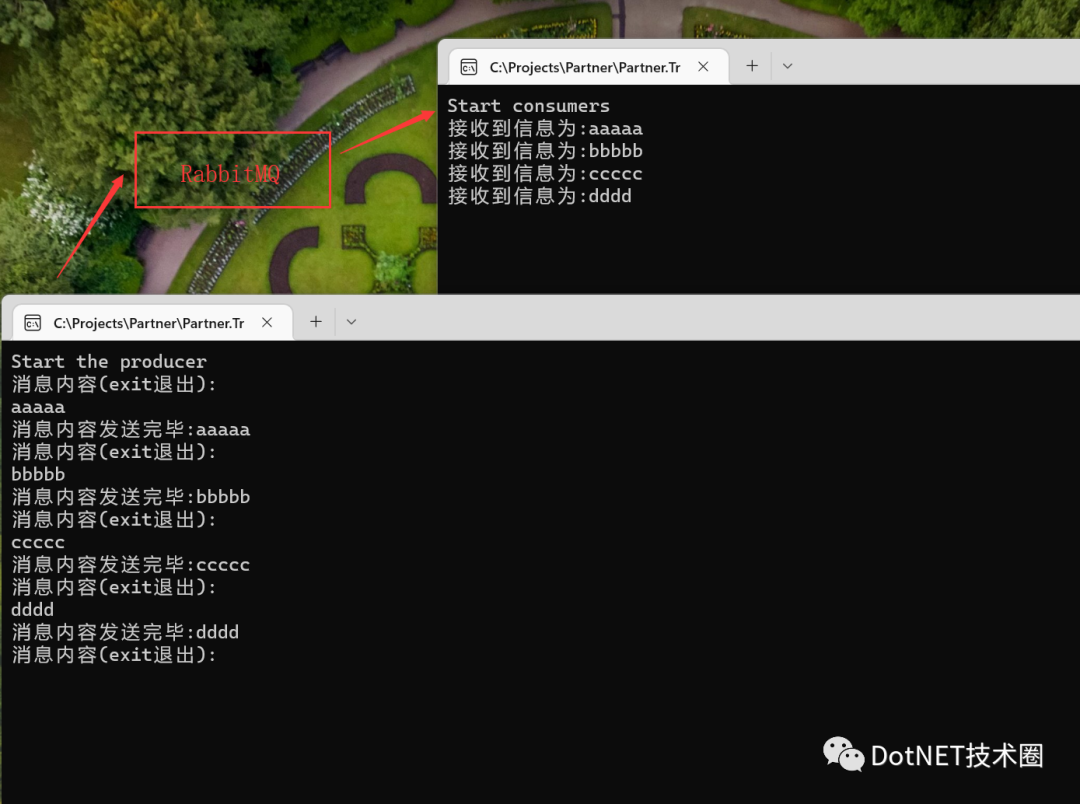Click the line '消息内容发送完毕:ccccc'
Screen dimensions: 1080x804
click(131, 565)
